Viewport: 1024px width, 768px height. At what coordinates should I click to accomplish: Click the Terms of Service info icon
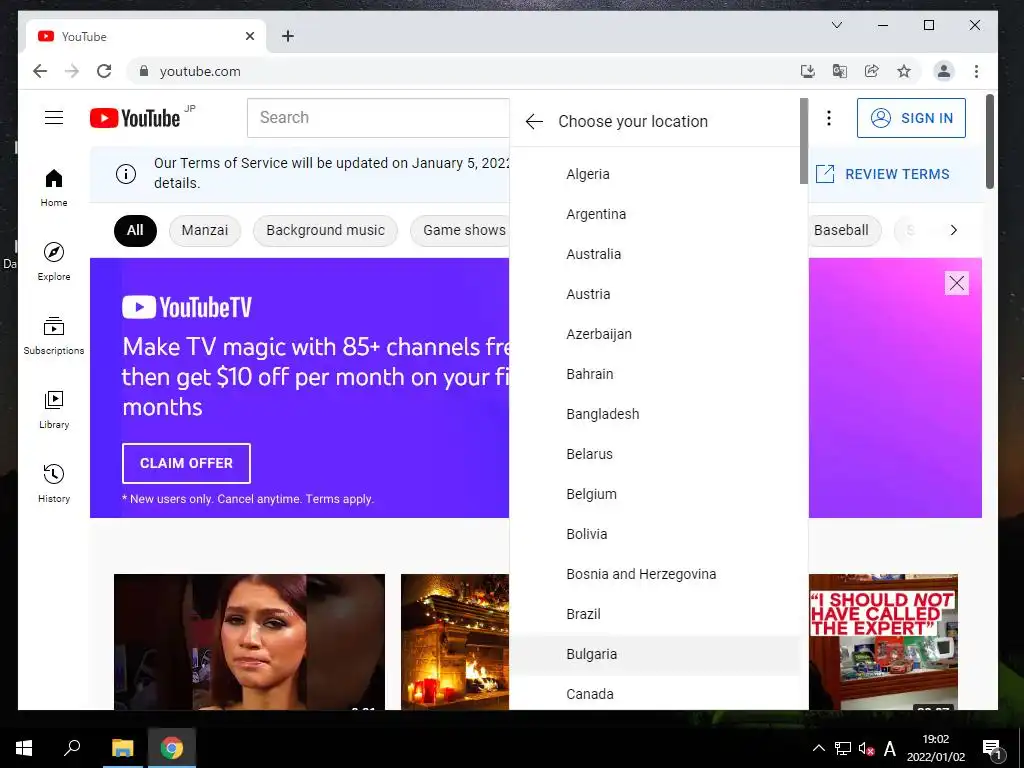125,174
